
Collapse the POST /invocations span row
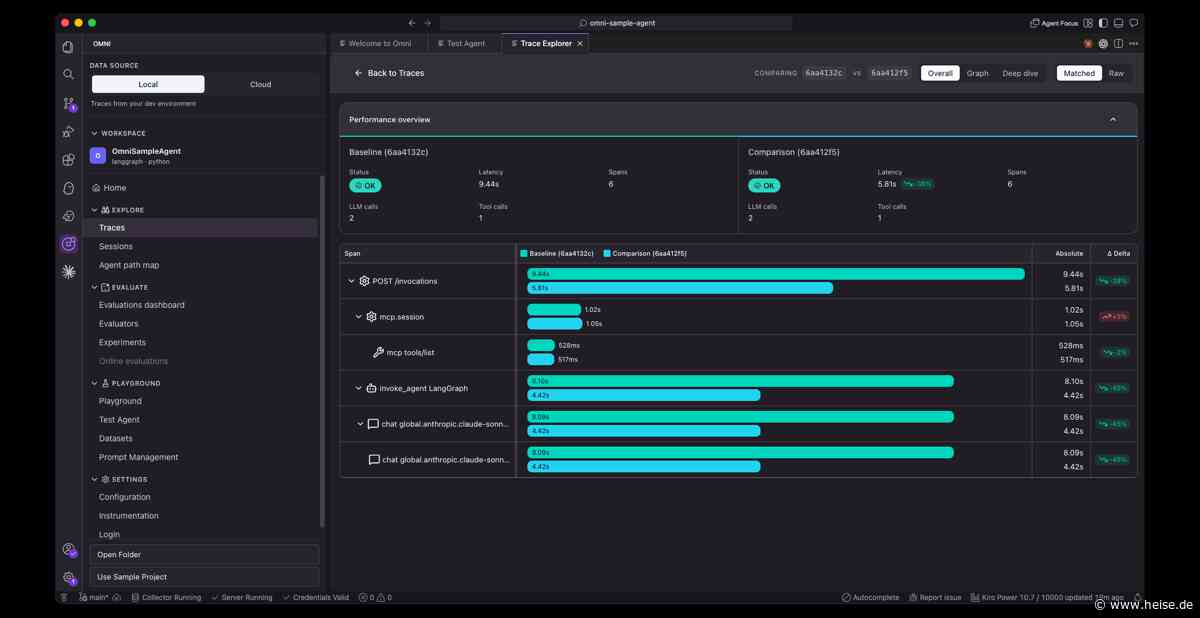(x=351, y=281)
